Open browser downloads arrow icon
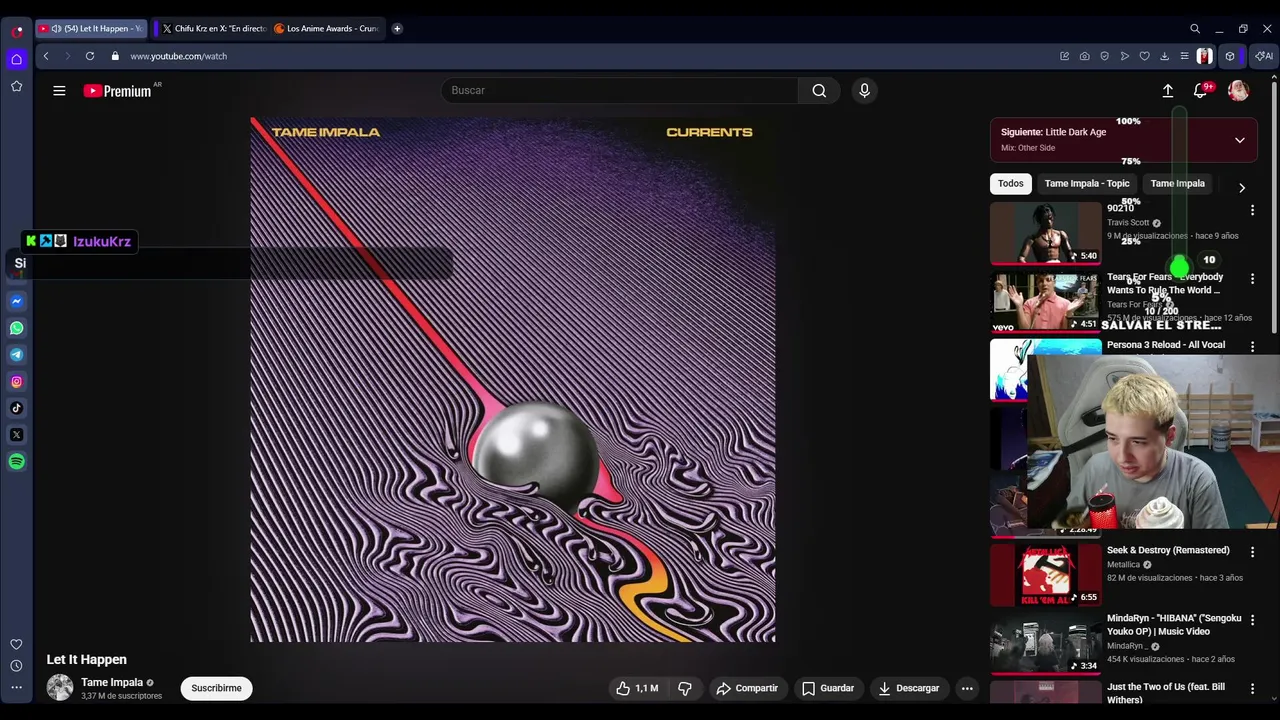The width and height of the screenshot is (1280, 720). point(1165,56)
